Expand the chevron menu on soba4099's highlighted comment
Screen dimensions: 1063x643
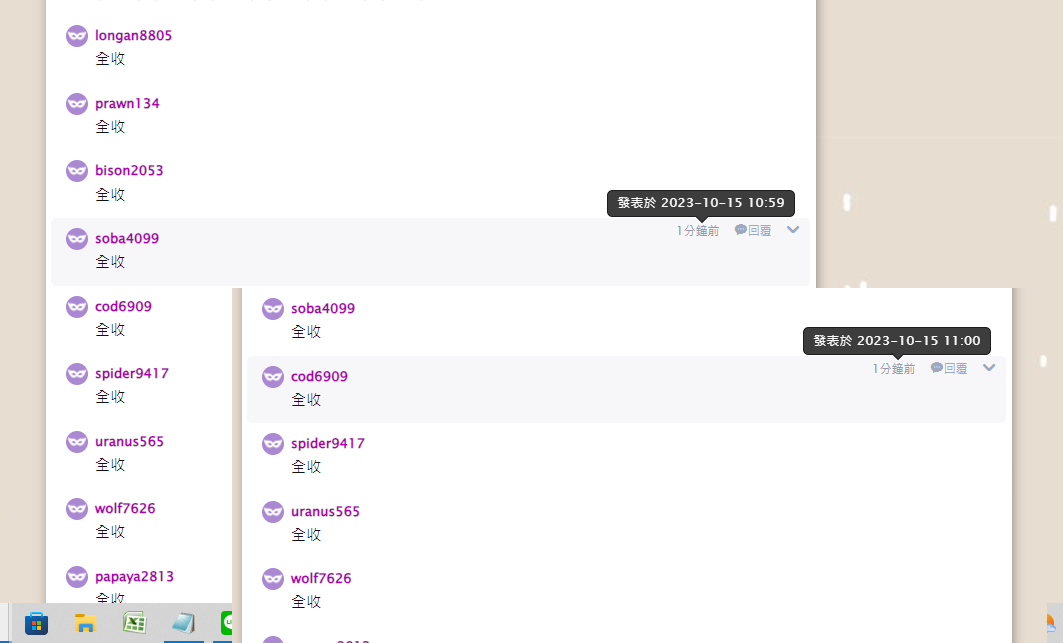(x=793, y=230)
